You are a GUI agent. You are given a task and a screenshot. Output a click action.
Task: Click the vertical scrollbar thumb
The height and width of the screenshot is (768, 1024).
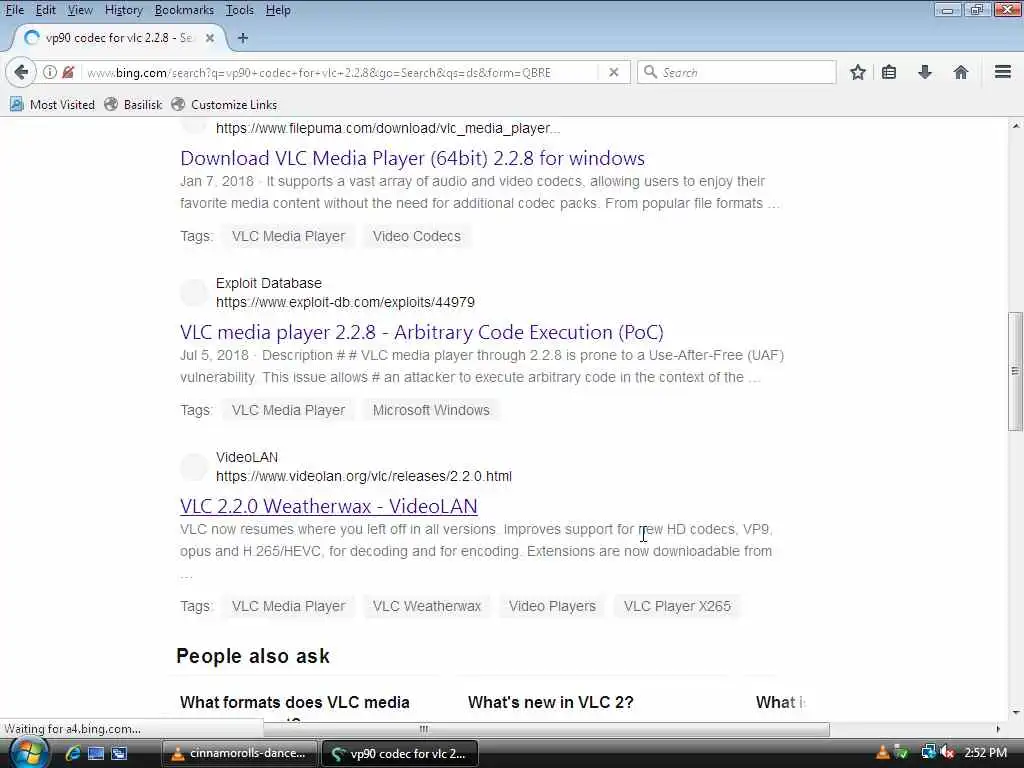(1015, 371)
